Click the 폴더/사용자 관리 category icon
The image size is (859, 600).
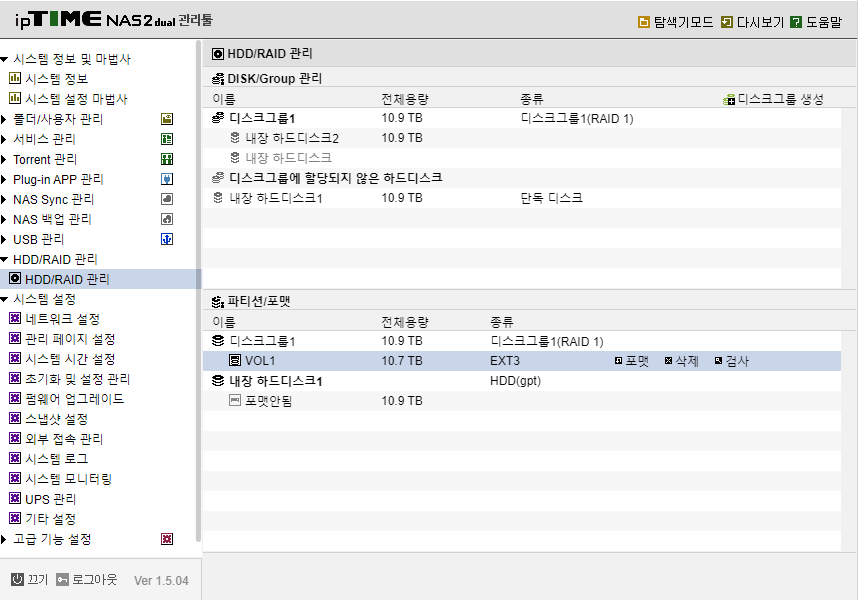[167, 119]
